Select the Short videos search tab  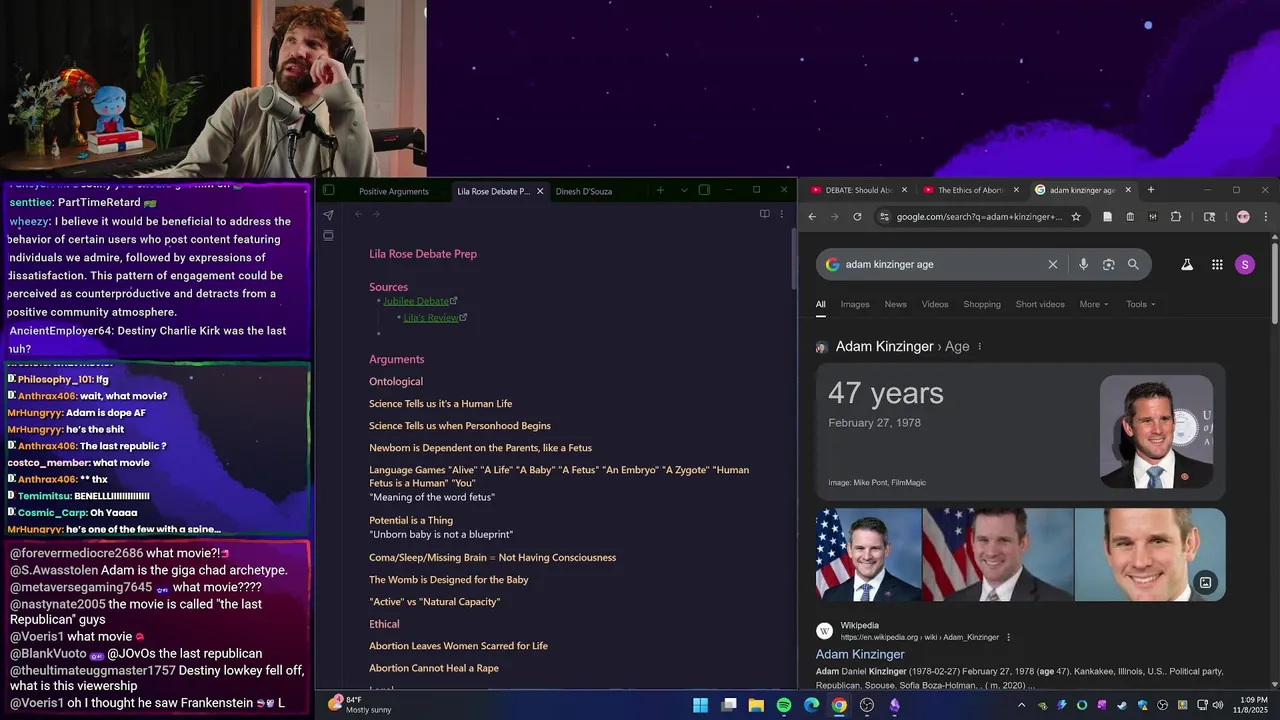1040,304
